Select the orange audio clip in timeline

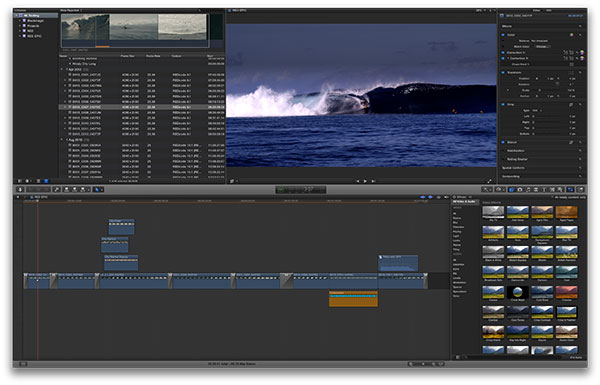click(353, 299)
